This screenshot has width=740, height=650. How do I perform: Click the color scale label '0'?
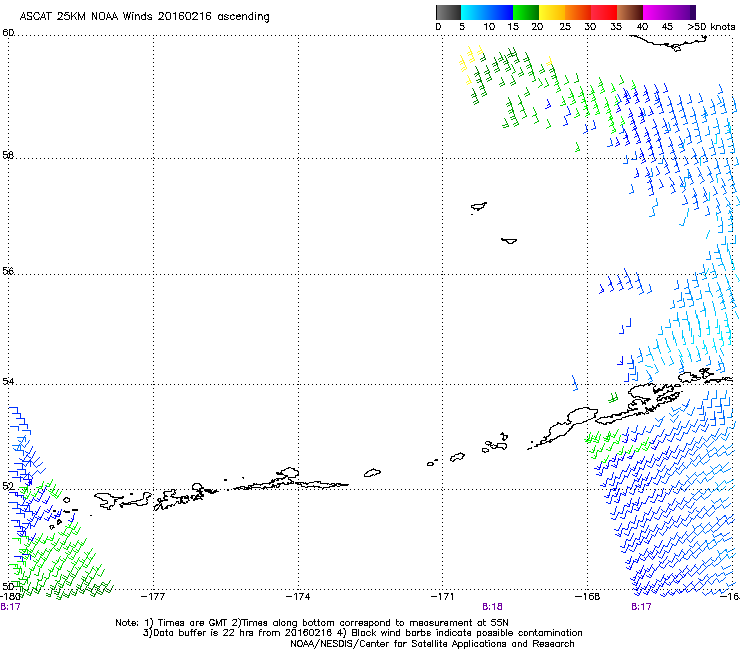tap(438, 27)
